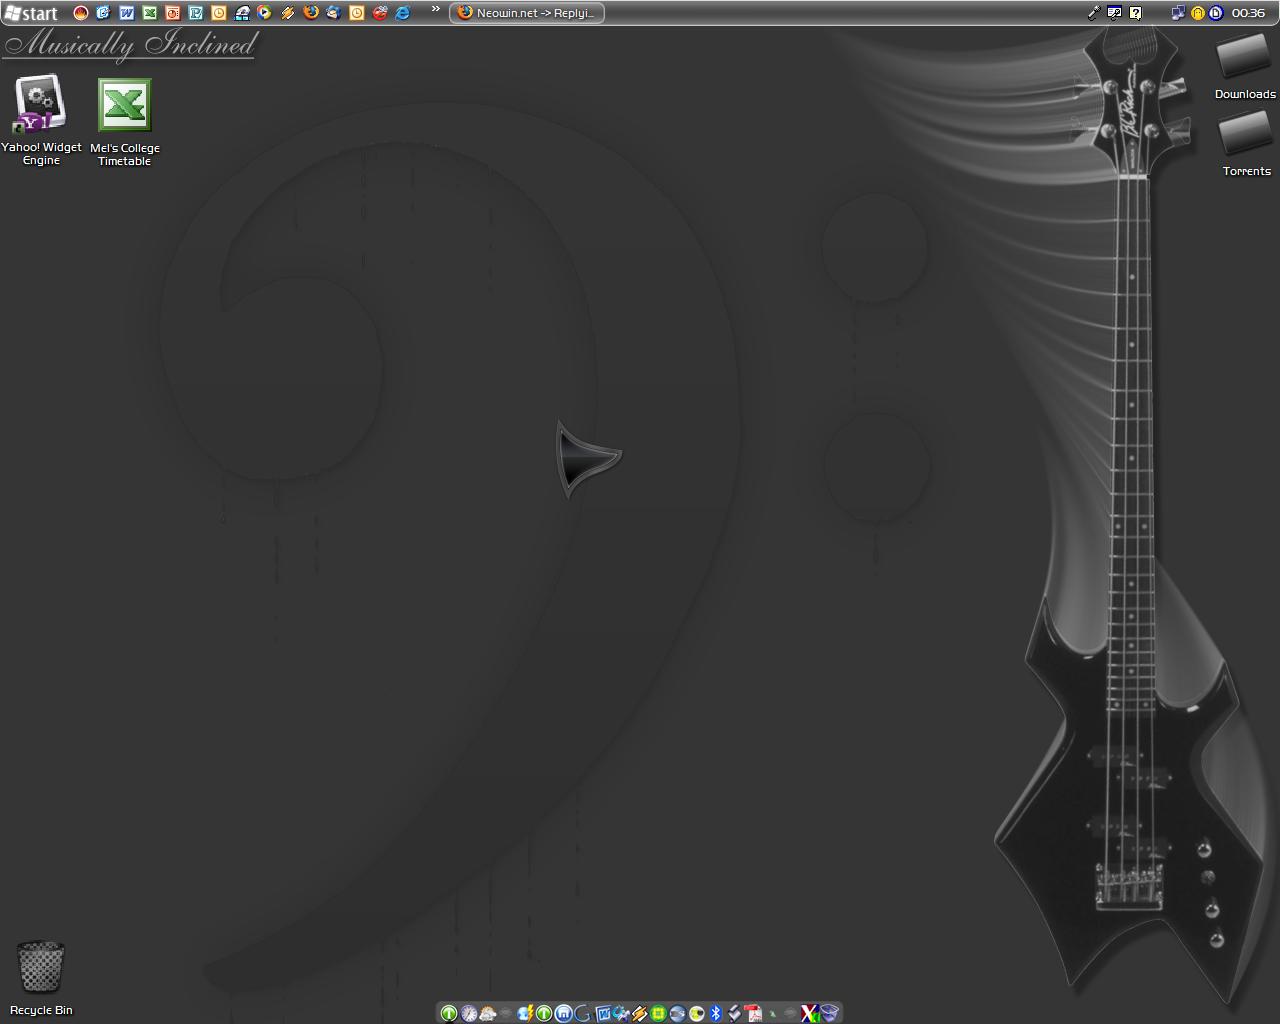Image resolution: width=1280 pixels, height=1024 pixels.
Task: Select Mel's College Timetable Excel file
Action: [x=125, y=122]
